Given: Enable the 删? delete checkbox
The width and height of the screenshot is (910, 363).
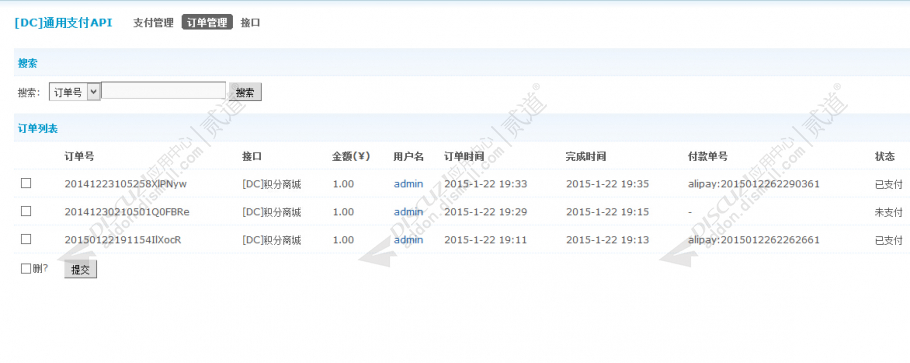Looking at the screenshot, I should click(26, 268).
